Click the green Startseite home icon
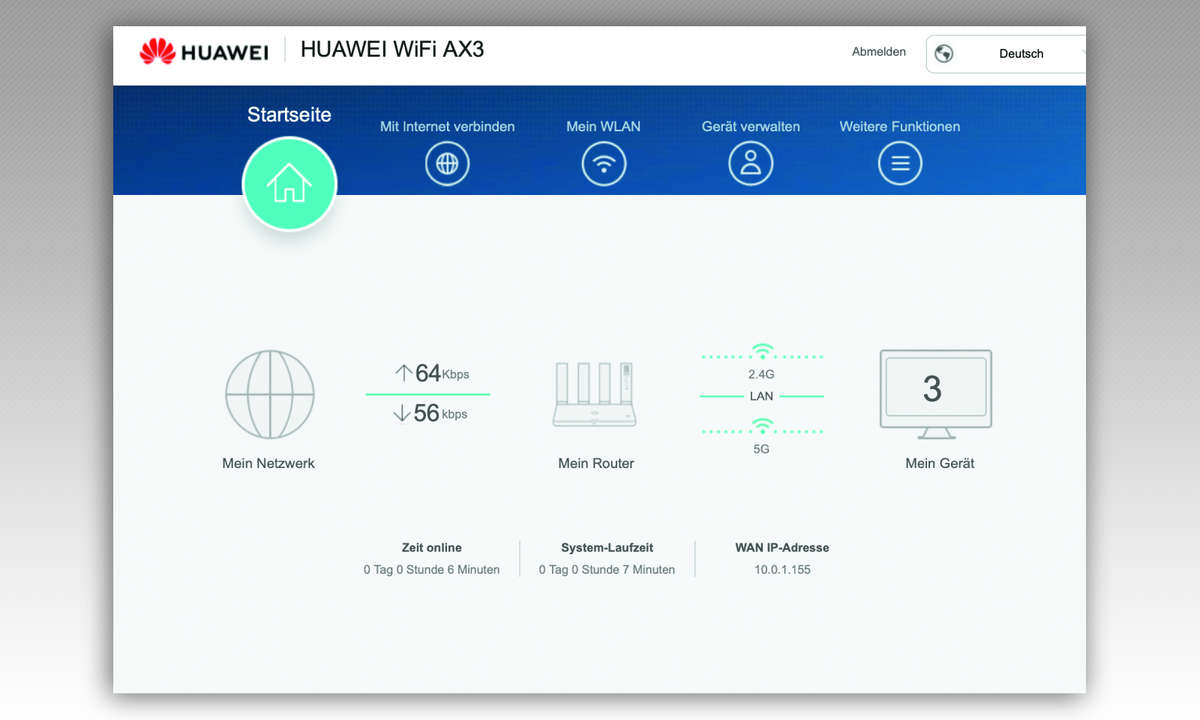The height and width of the screenshot is (720, 1200). 290,184
